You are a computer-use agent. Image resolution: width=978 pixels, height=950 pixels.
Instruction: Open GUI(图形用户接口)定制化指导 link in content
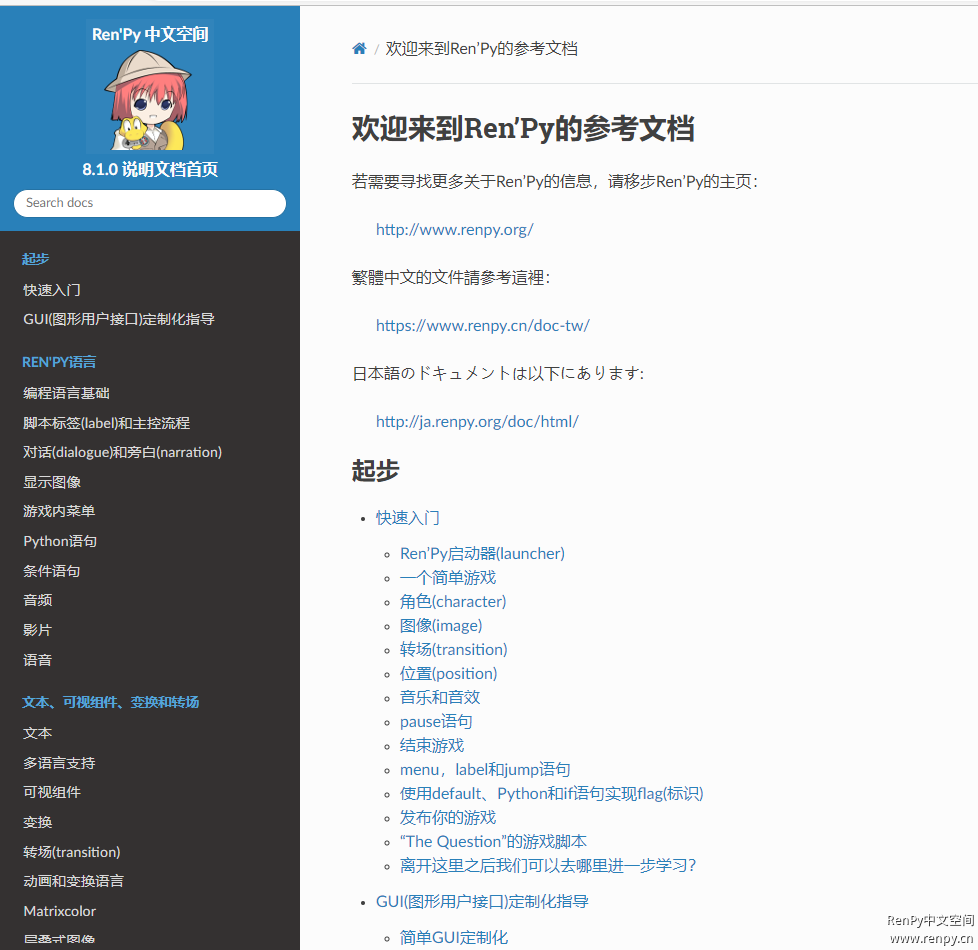point(482,901)
